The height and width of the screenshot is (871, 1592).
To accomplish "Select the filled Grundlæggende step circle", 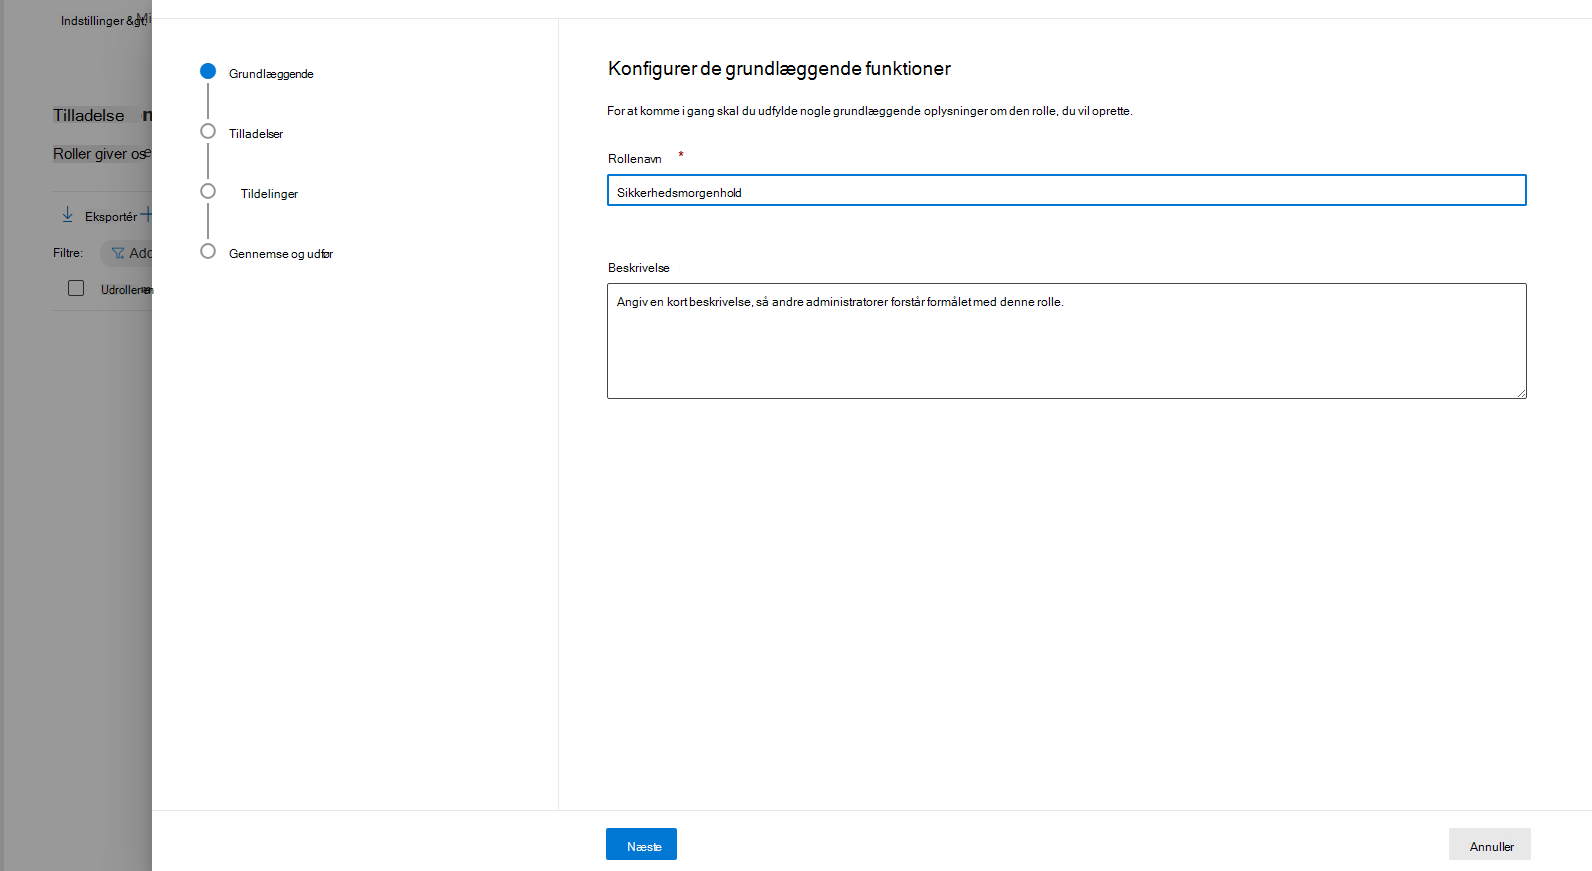I will pos(208,71).
